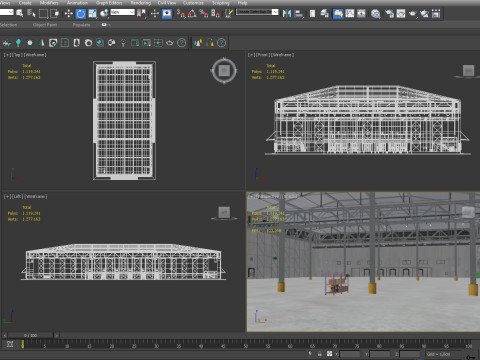
Task: Open the Animation menu
Action: pos(77,3)
